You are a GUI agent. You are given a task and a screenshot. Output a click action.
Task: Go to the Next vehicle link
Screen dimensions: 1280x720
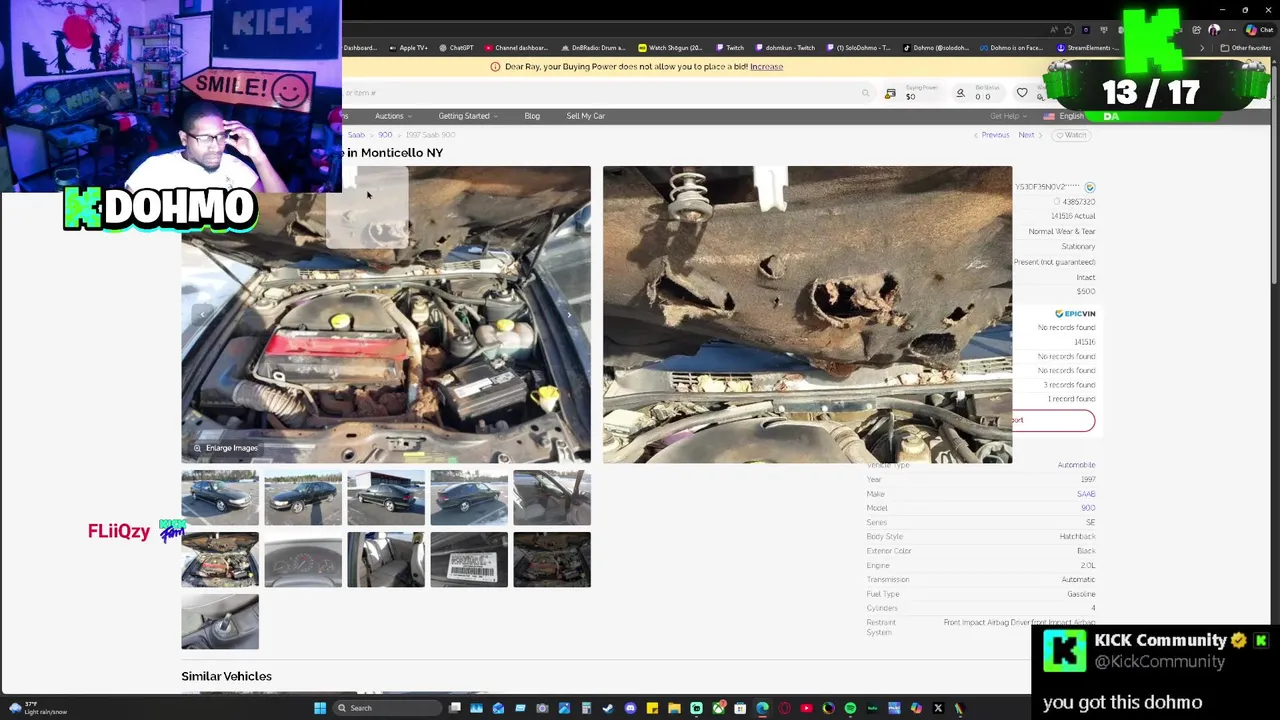pyautogui.click(x=1029, y=135)
